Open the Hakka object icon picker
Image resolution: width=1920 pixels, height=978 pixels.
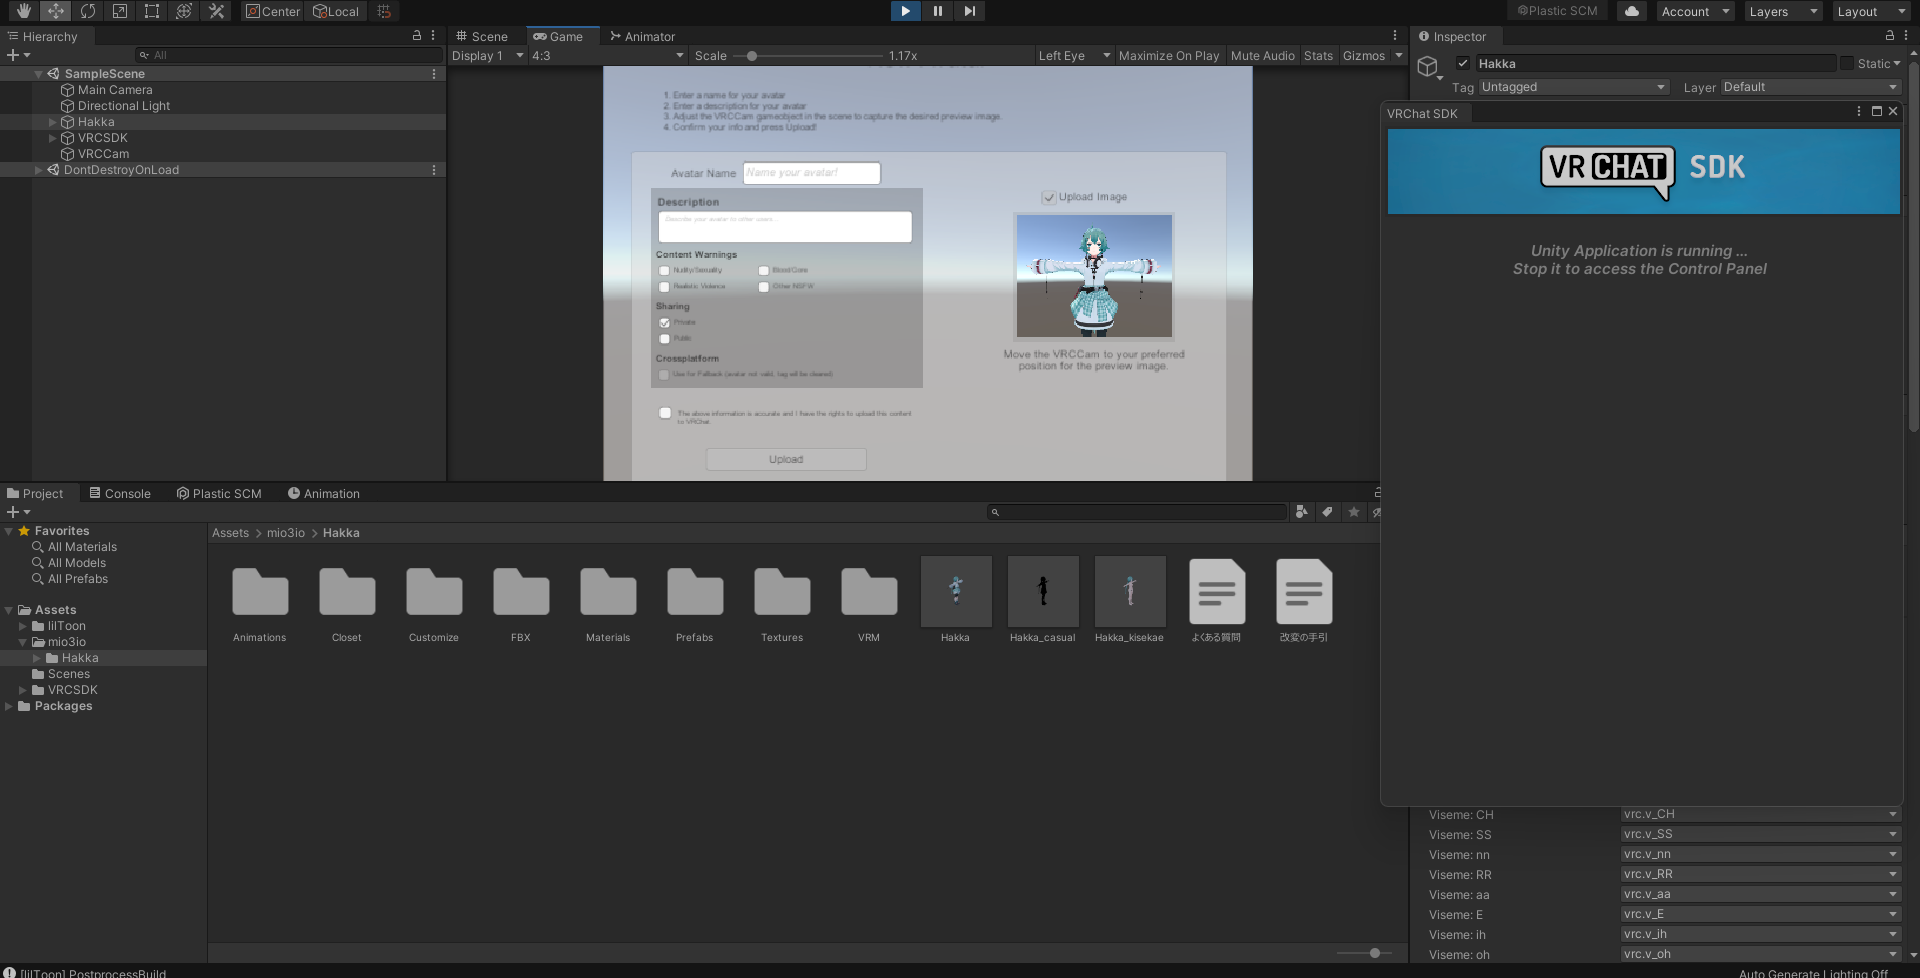[x=1429, y=68]
